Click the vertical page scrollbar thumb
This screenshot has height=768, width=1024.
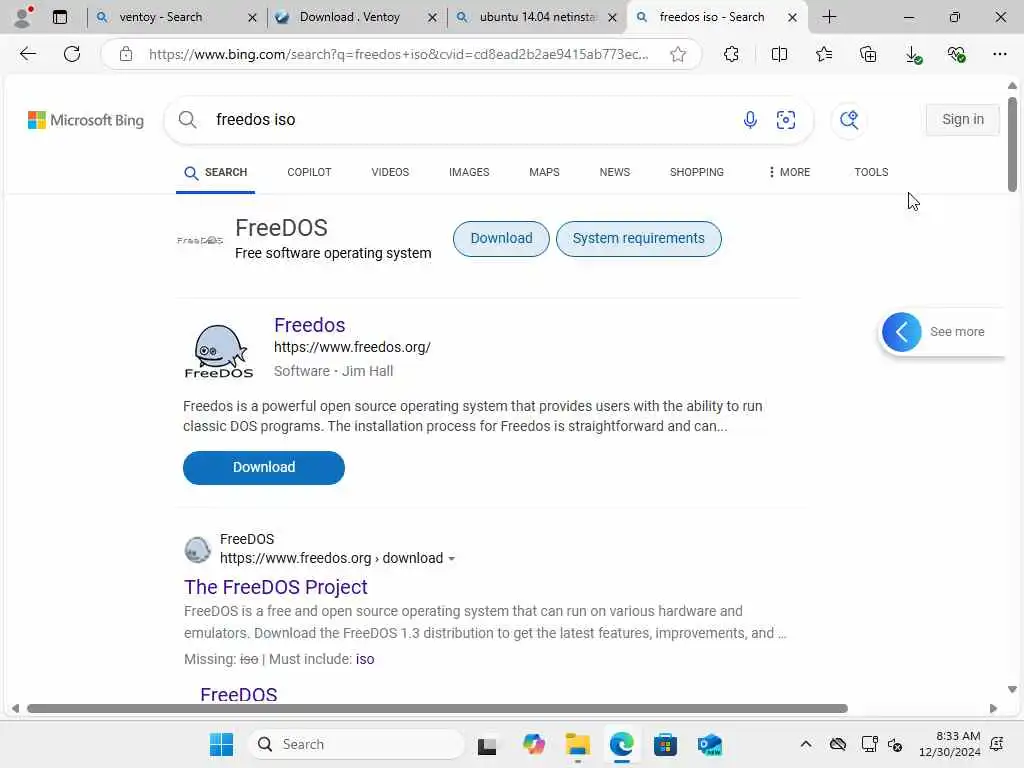tap(1012, 144)
